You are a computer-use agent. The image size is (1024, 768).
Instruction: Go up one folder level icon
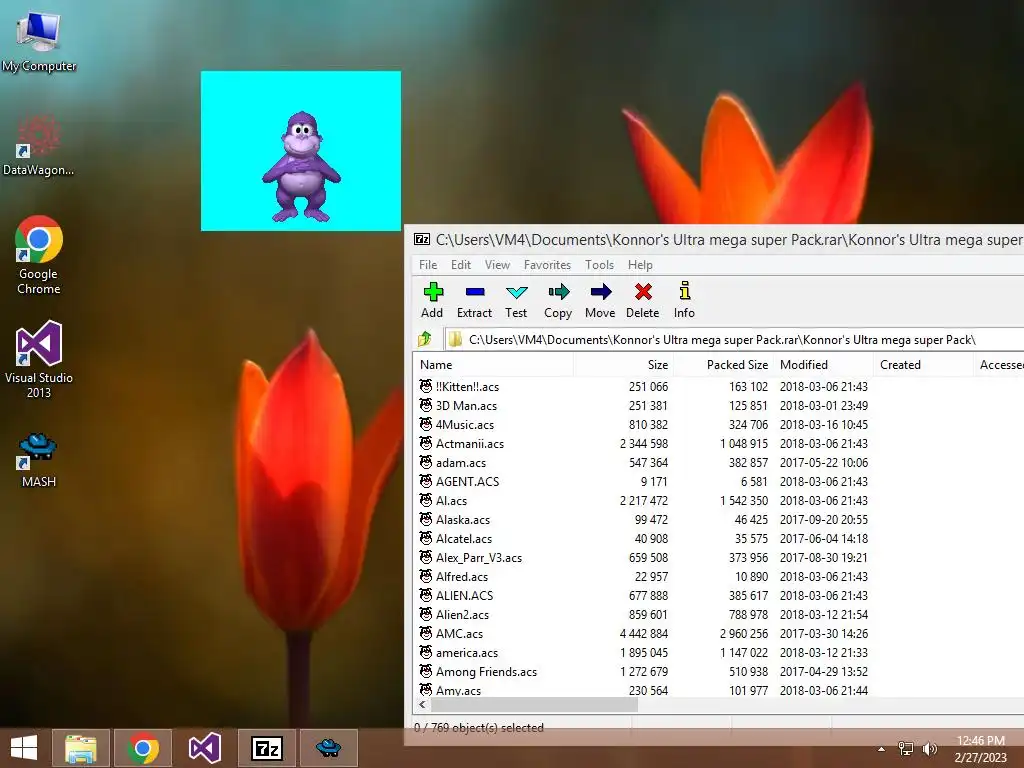(424, 339)
